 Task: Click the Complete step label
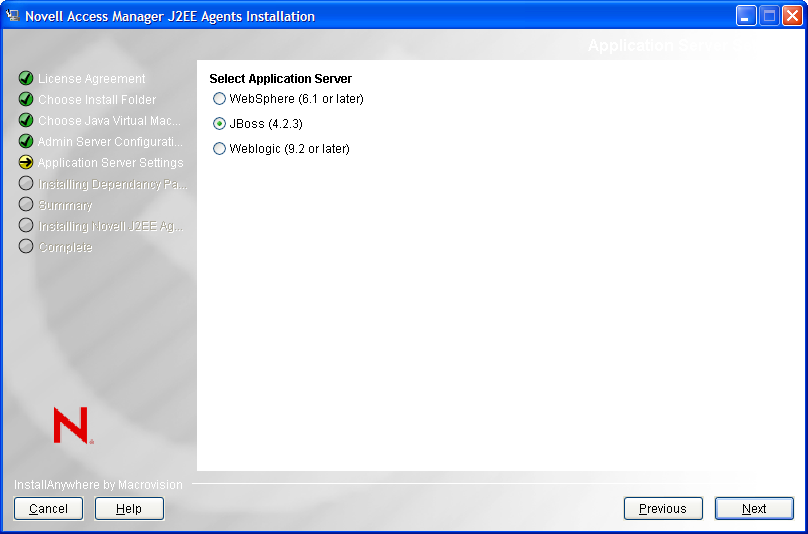pos(65,247)
